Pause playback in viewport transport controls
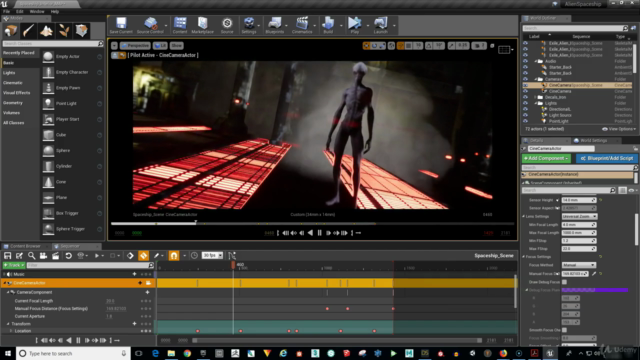This screenshot has height=360, width=640. 320,233
